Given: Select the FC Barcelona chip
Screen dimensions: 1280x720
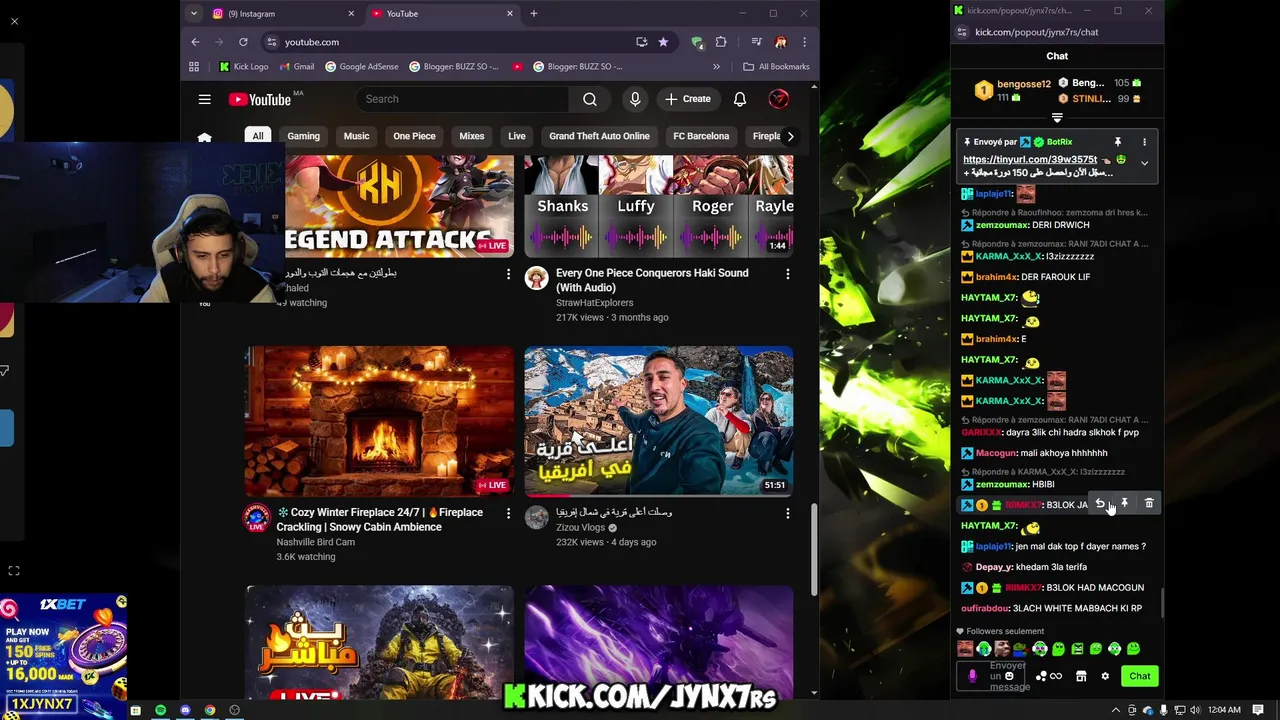Looking at the screenshot, I should point(701,136).
